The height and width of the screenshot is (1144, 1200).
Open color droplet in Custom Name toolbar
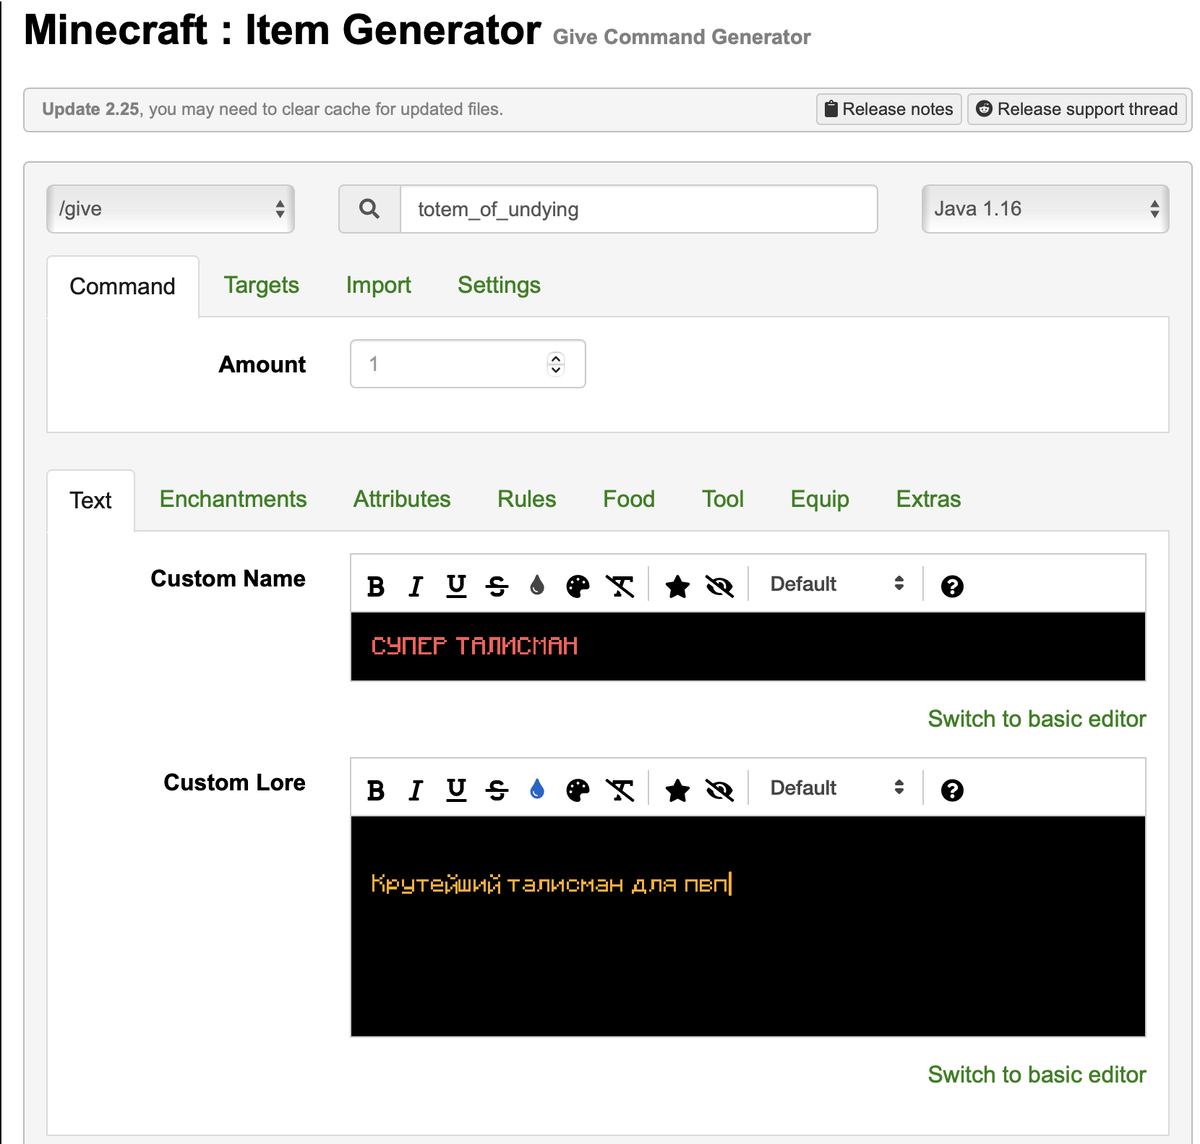pyautogui.click(x=537, y=586)
